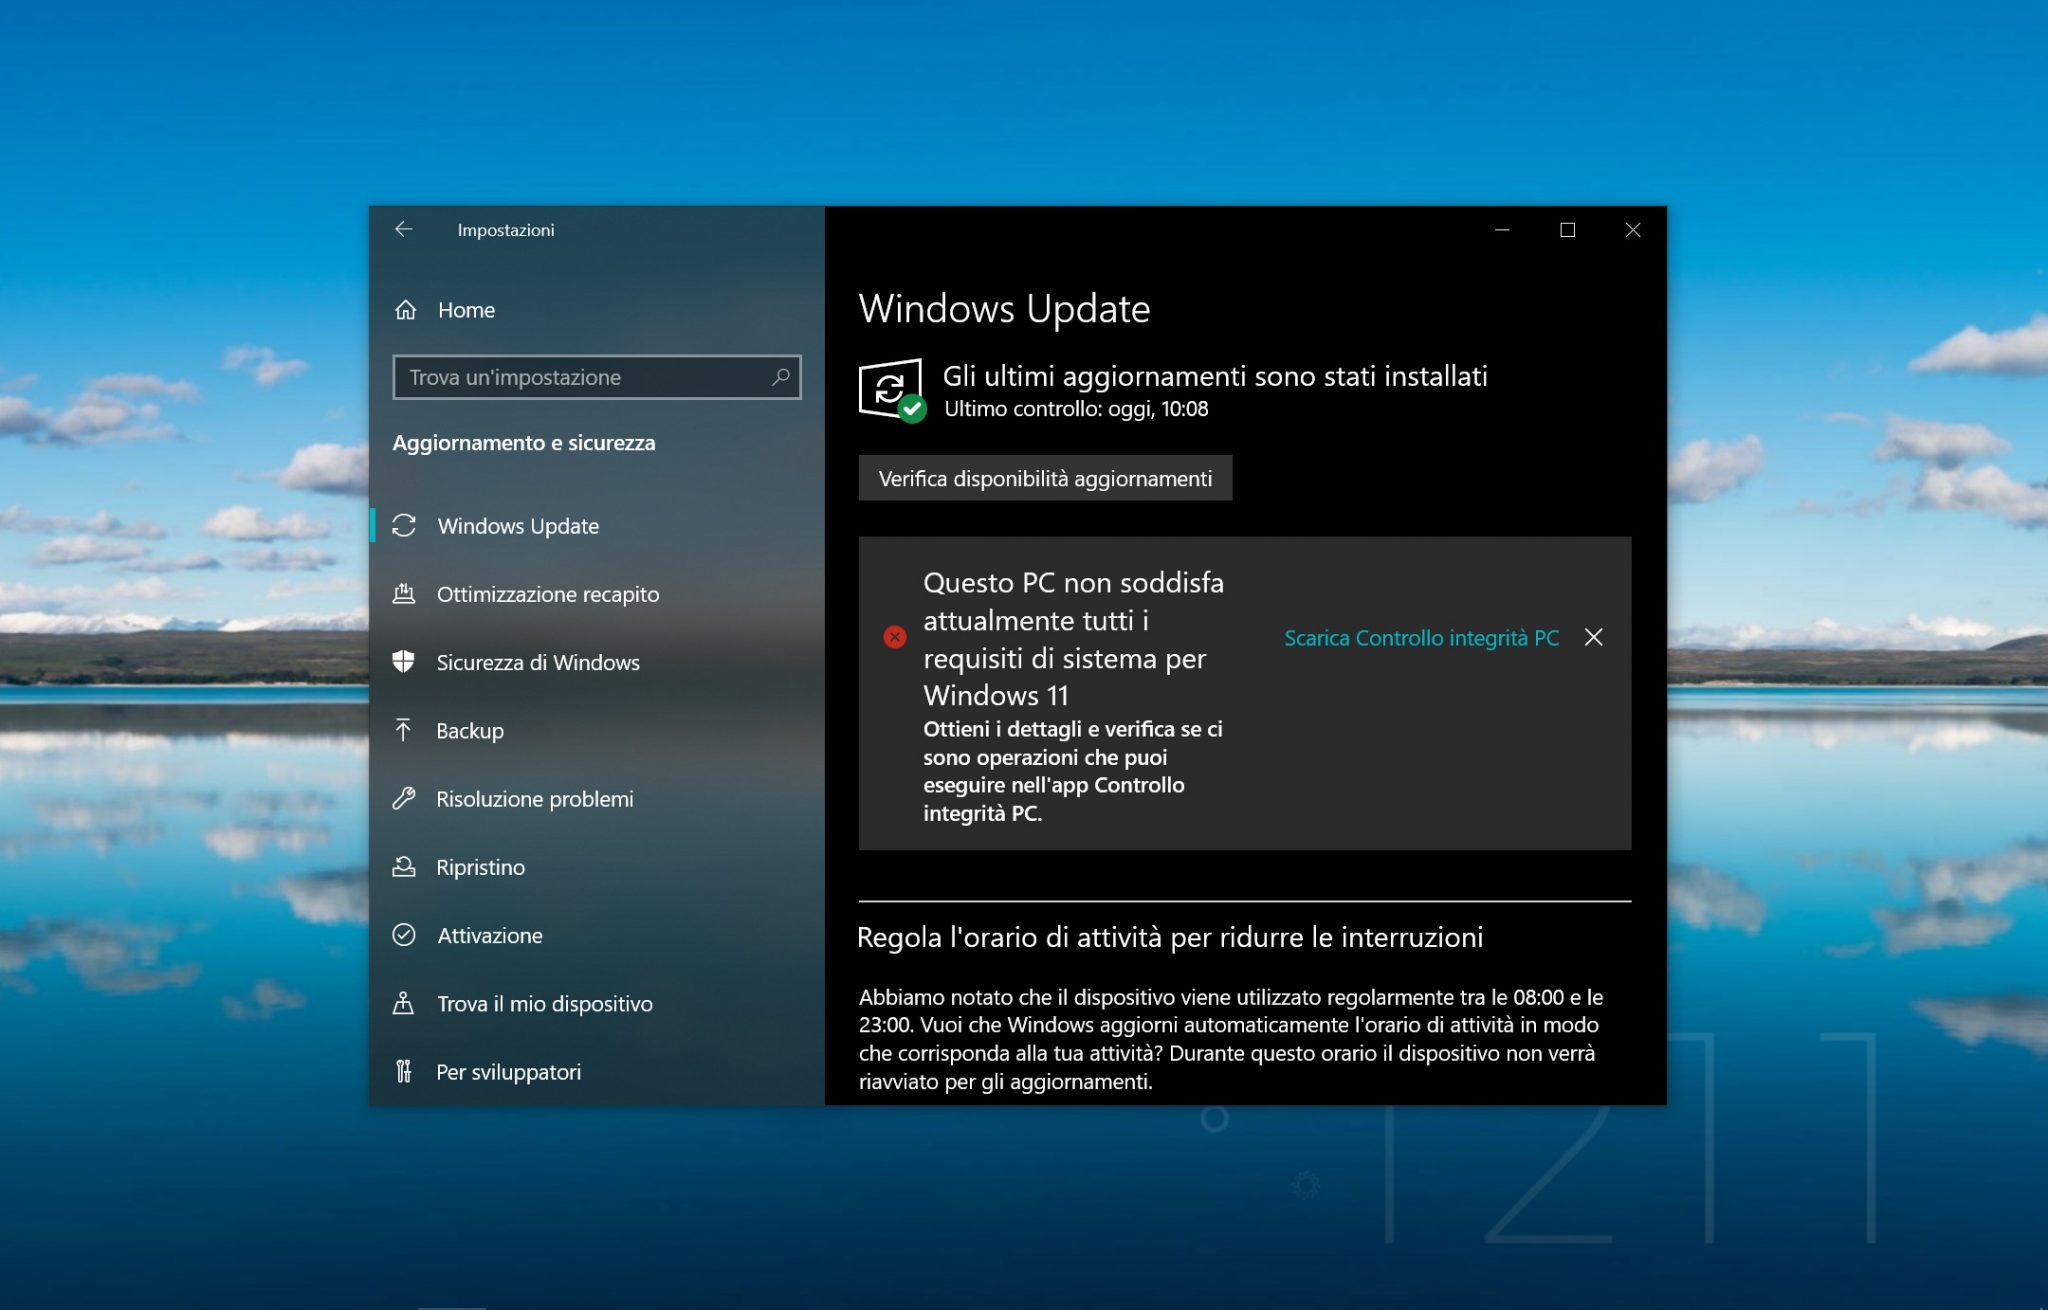The height and width of the screenshot is (1310, 2048).
Task: Open Windows Update section
Action: 597,526
